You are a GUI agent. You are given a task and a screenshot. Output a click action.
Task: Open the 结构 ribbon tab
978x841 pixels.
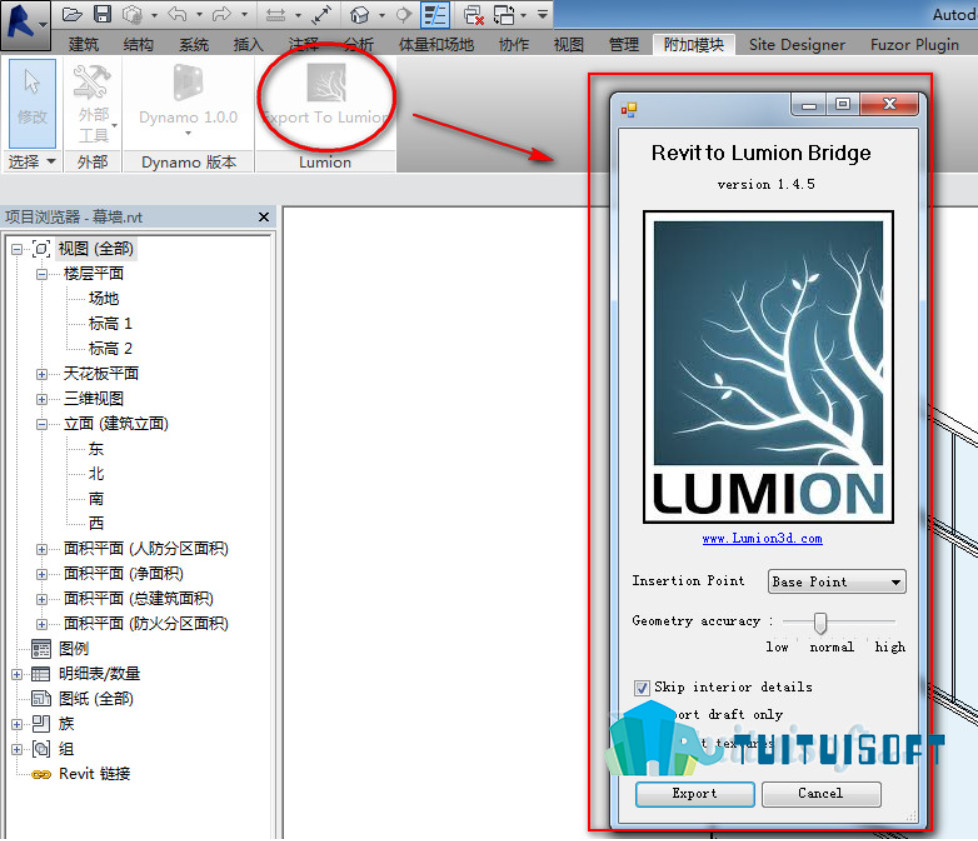click(138, 45)
